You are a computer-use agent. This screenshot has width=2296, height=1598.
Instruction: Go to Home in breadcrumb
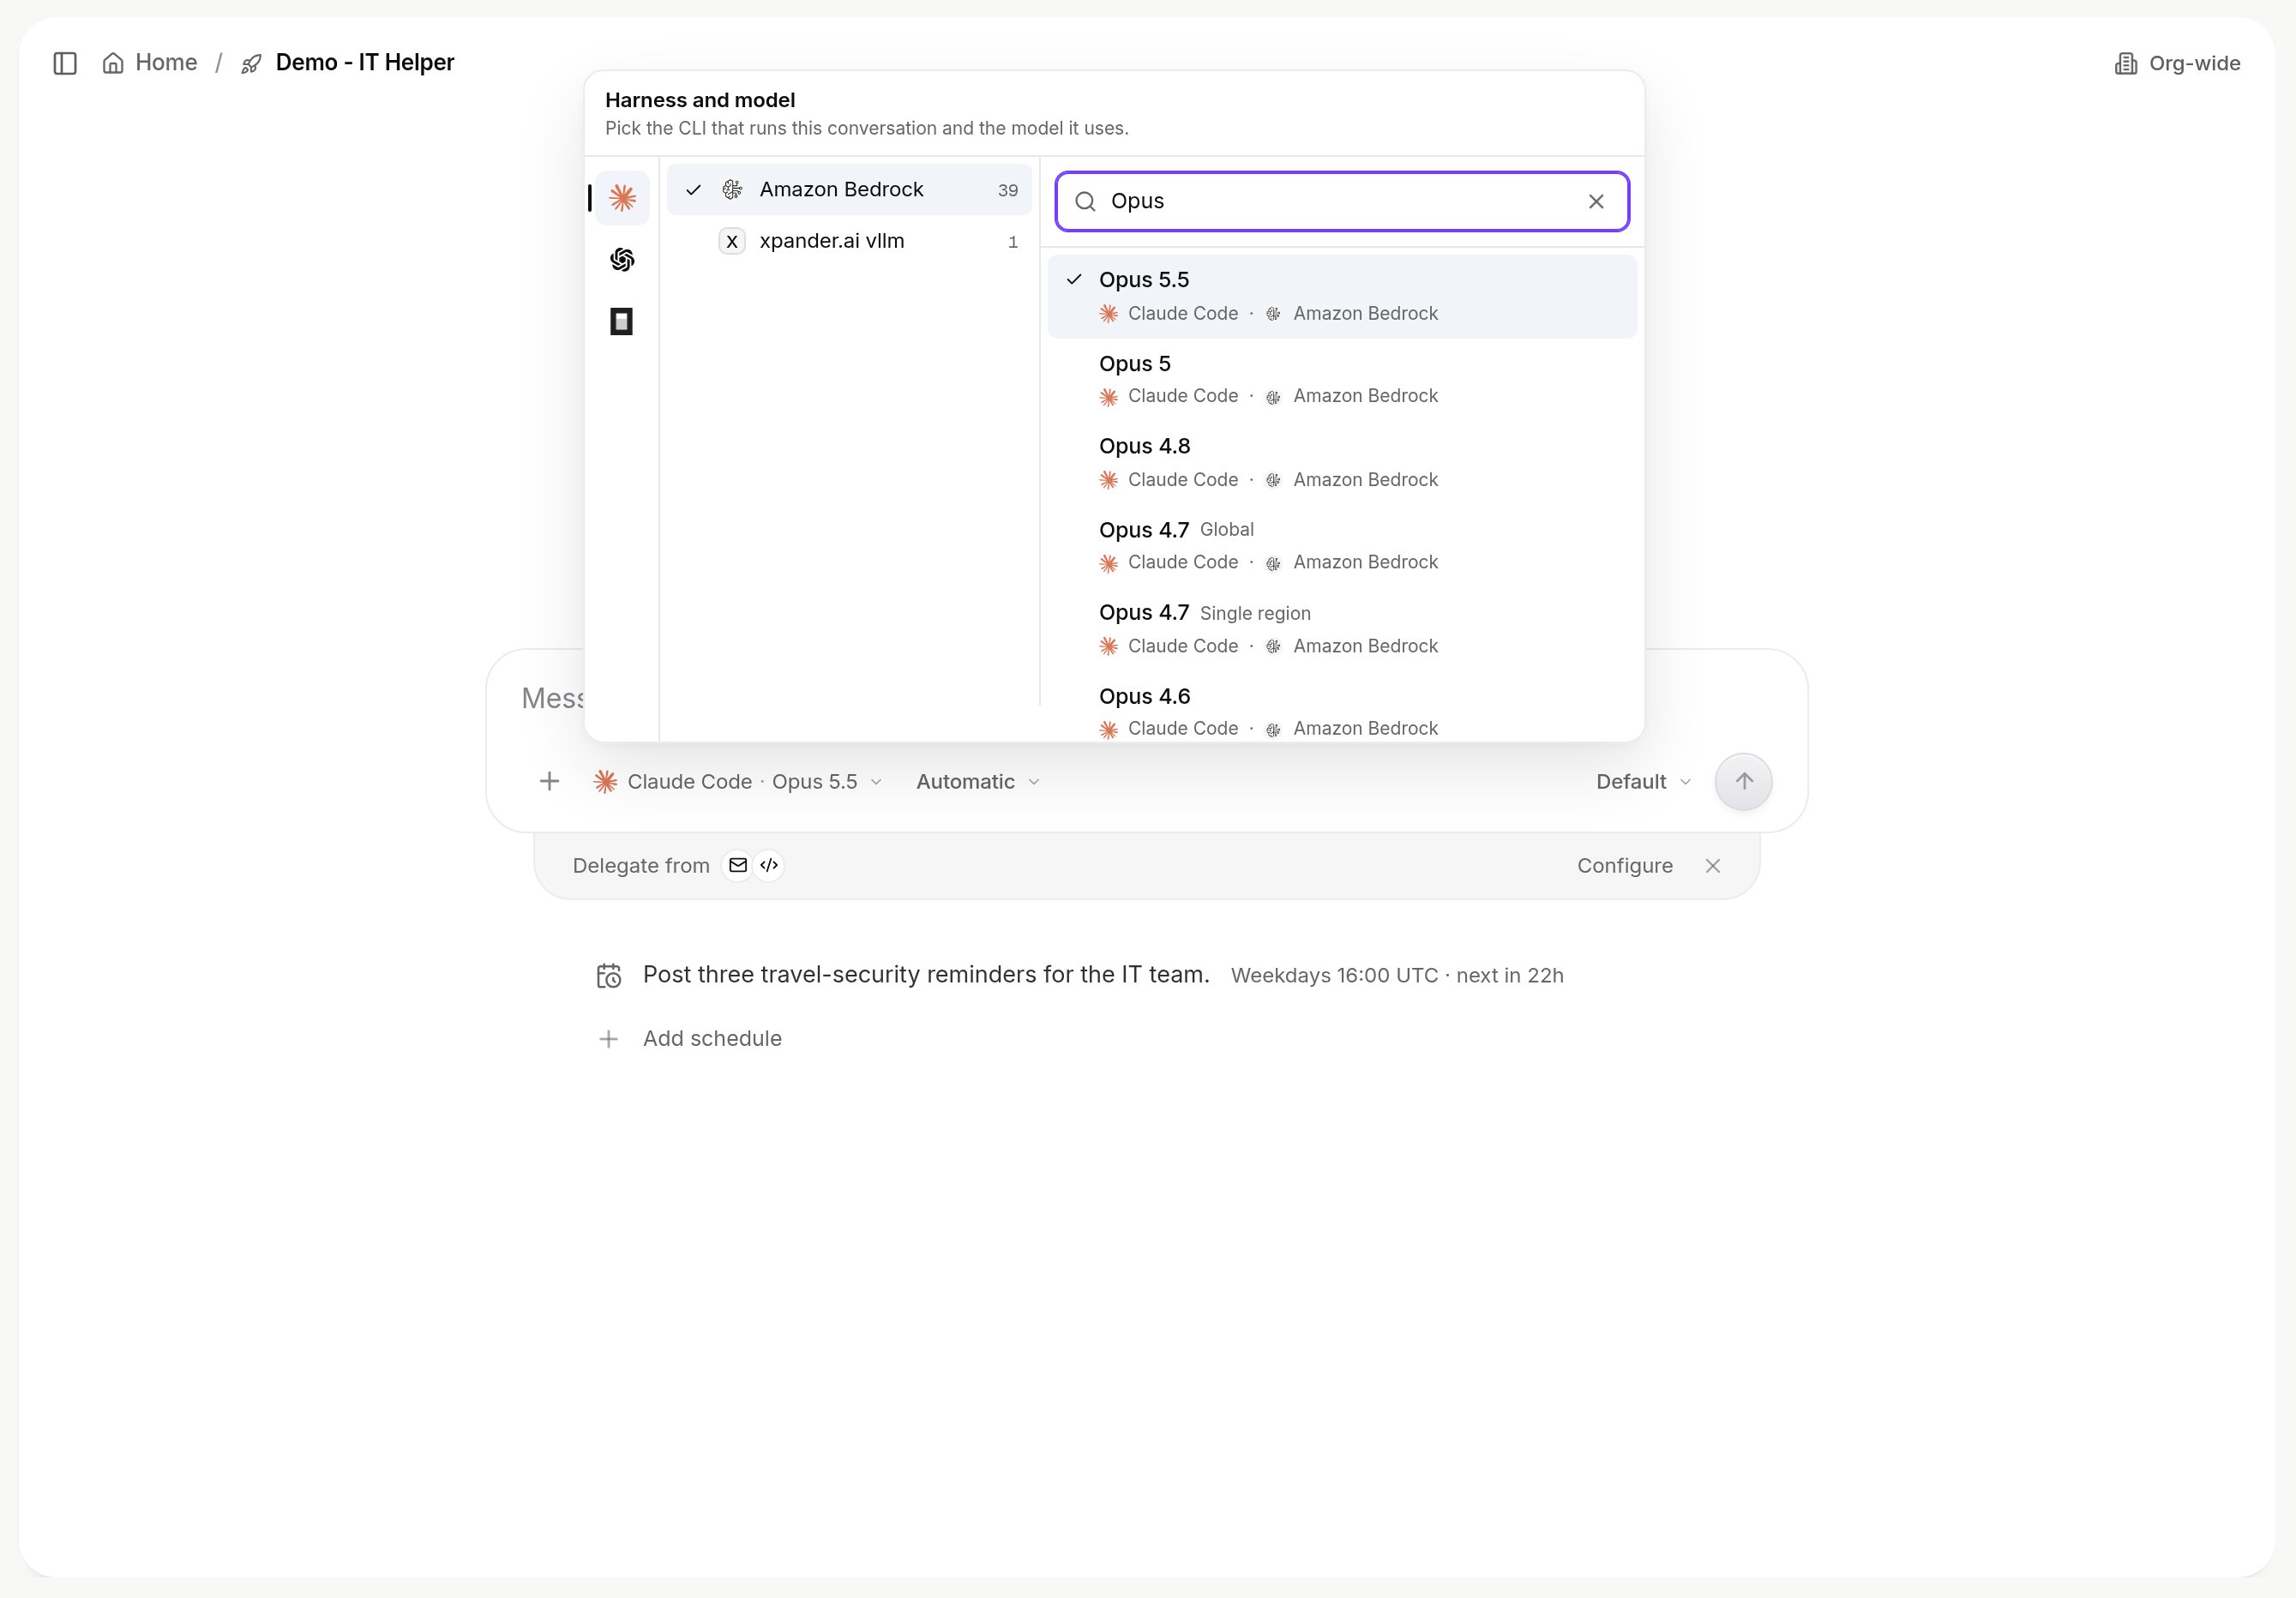[150, 63]
